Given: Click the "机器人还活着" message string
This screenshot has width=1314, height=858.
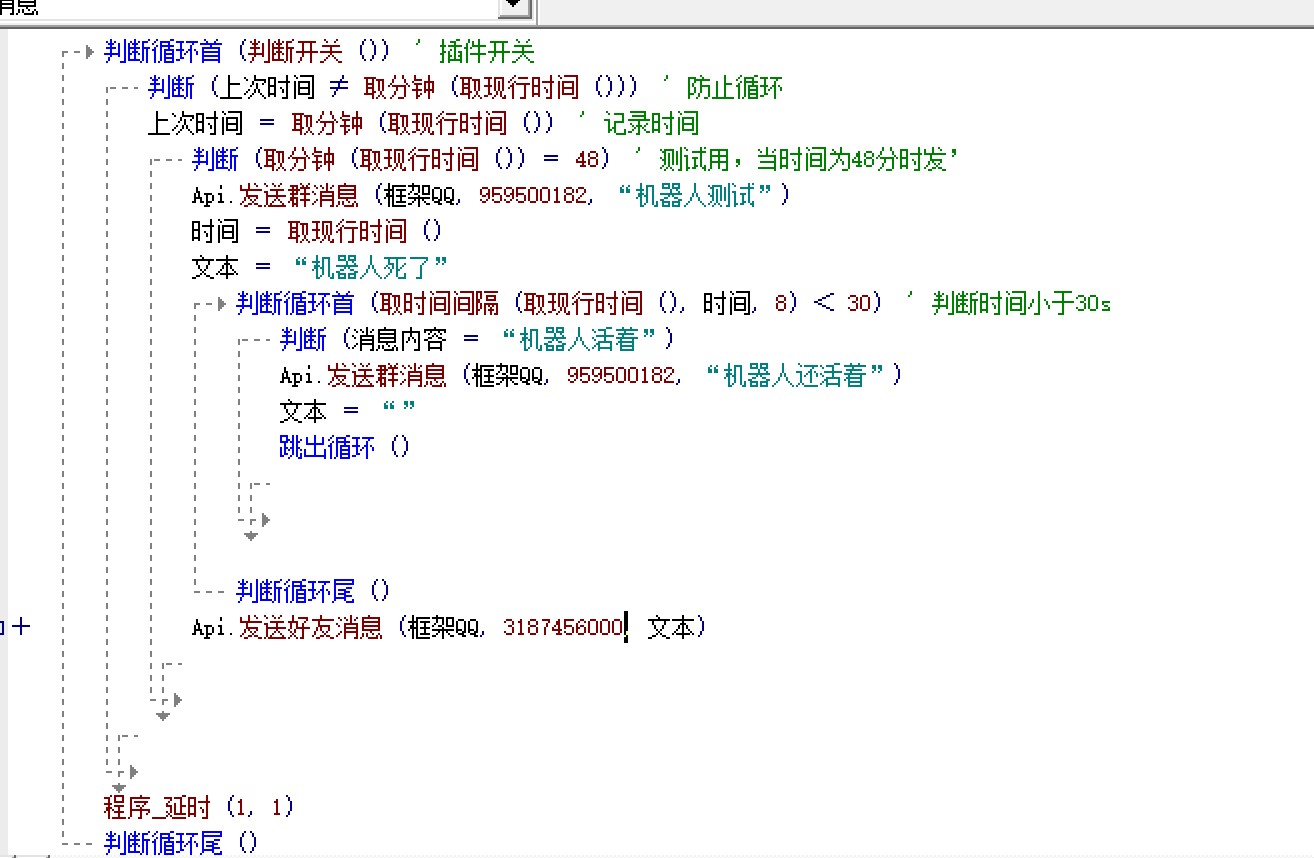Looking at the screenshot, I should [801, 375].
